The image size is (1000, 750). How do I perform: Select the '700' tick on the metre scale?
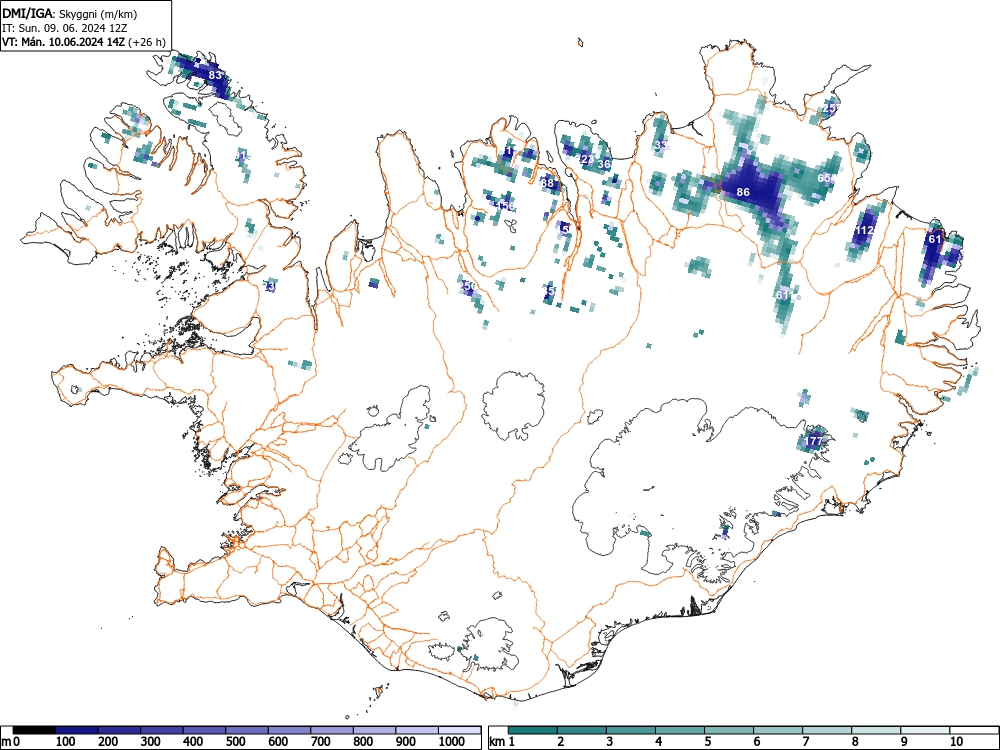(320, 742)
